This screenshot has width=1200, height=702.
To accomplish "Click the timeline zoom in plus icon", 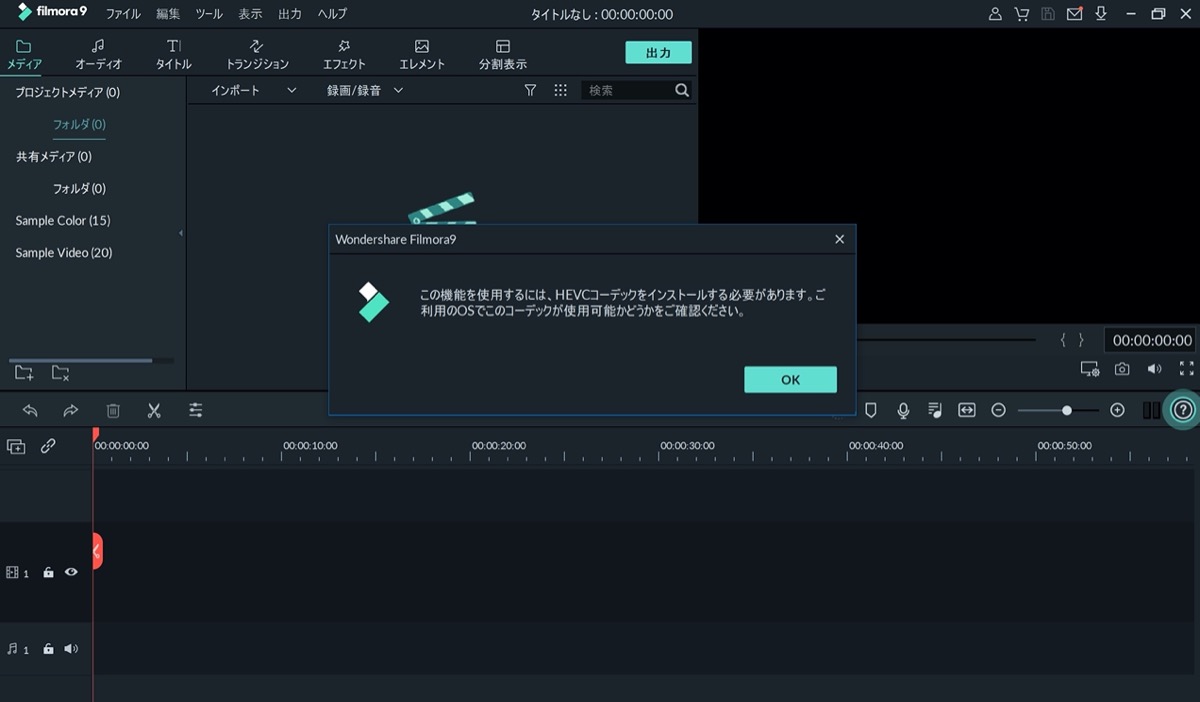I will coord(1118,410).
